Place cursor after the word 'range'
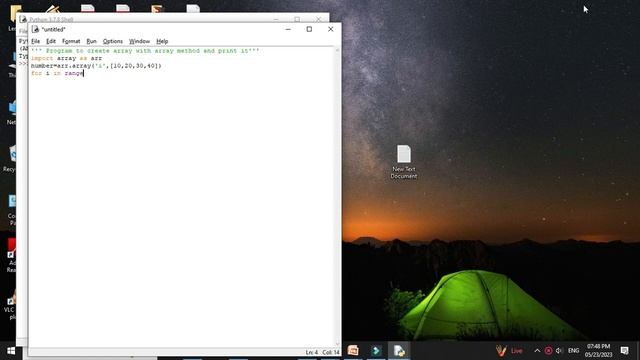 coord(84,73)
